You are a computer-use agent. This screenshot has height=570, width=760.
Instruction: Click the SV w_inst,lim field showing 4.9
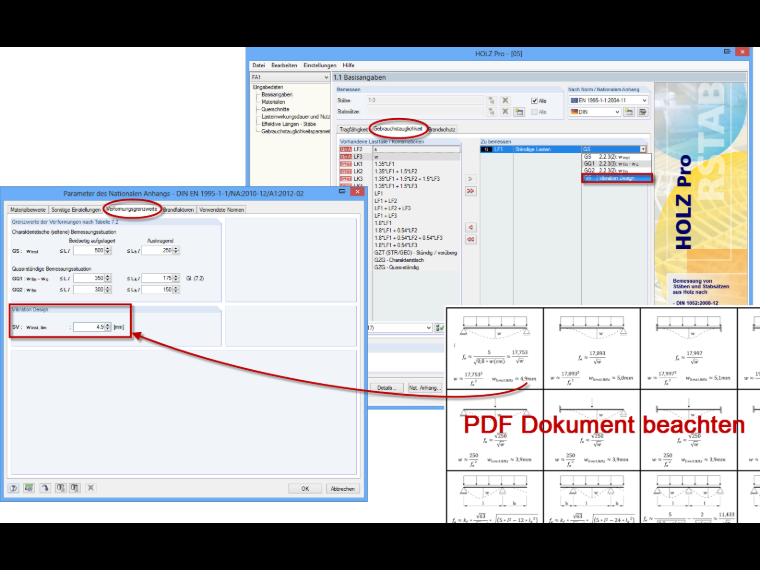[x=89, y=327]
